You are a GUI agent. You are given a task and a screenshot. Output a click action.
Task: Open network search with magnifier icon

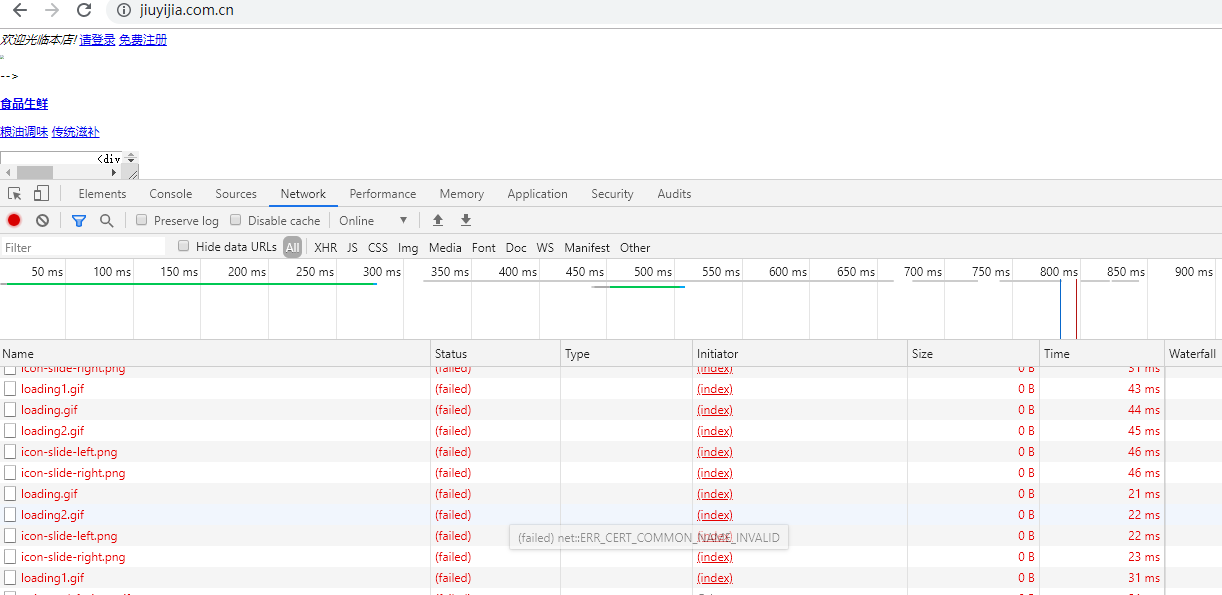(107, 220)
